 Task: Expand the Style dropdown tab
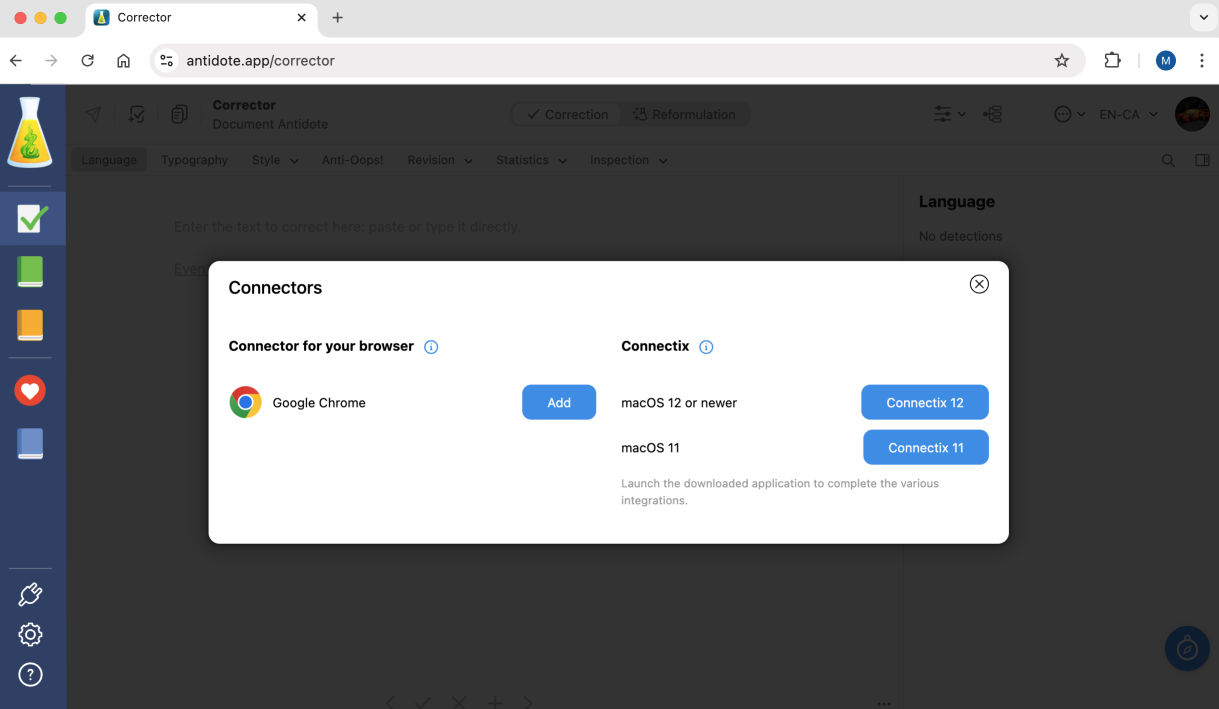pos(275,160)
